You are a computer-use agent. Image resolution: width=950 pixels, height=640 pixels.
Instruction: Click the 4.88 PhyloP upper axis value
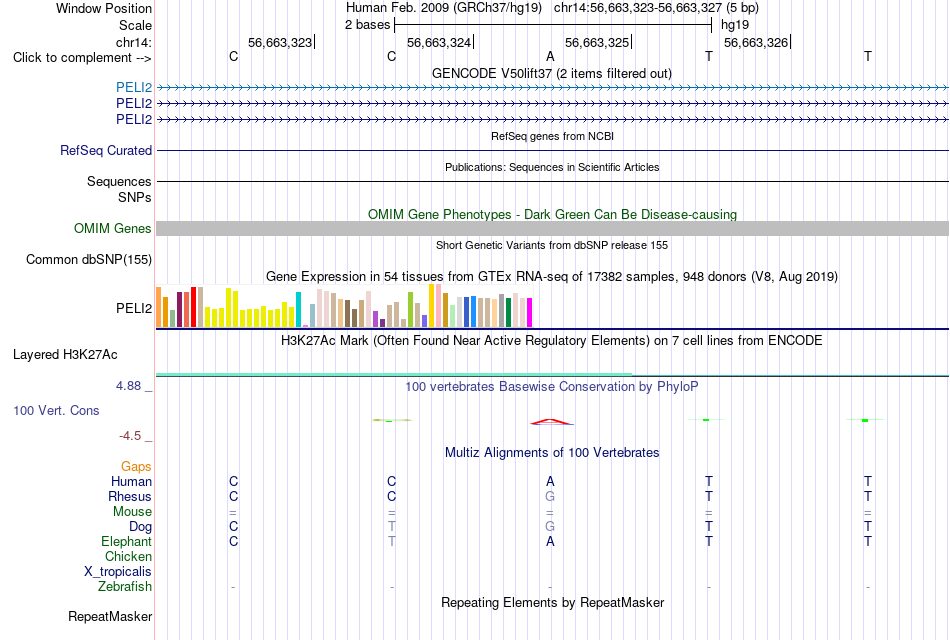pyautogui.click(x=128, y=385)
